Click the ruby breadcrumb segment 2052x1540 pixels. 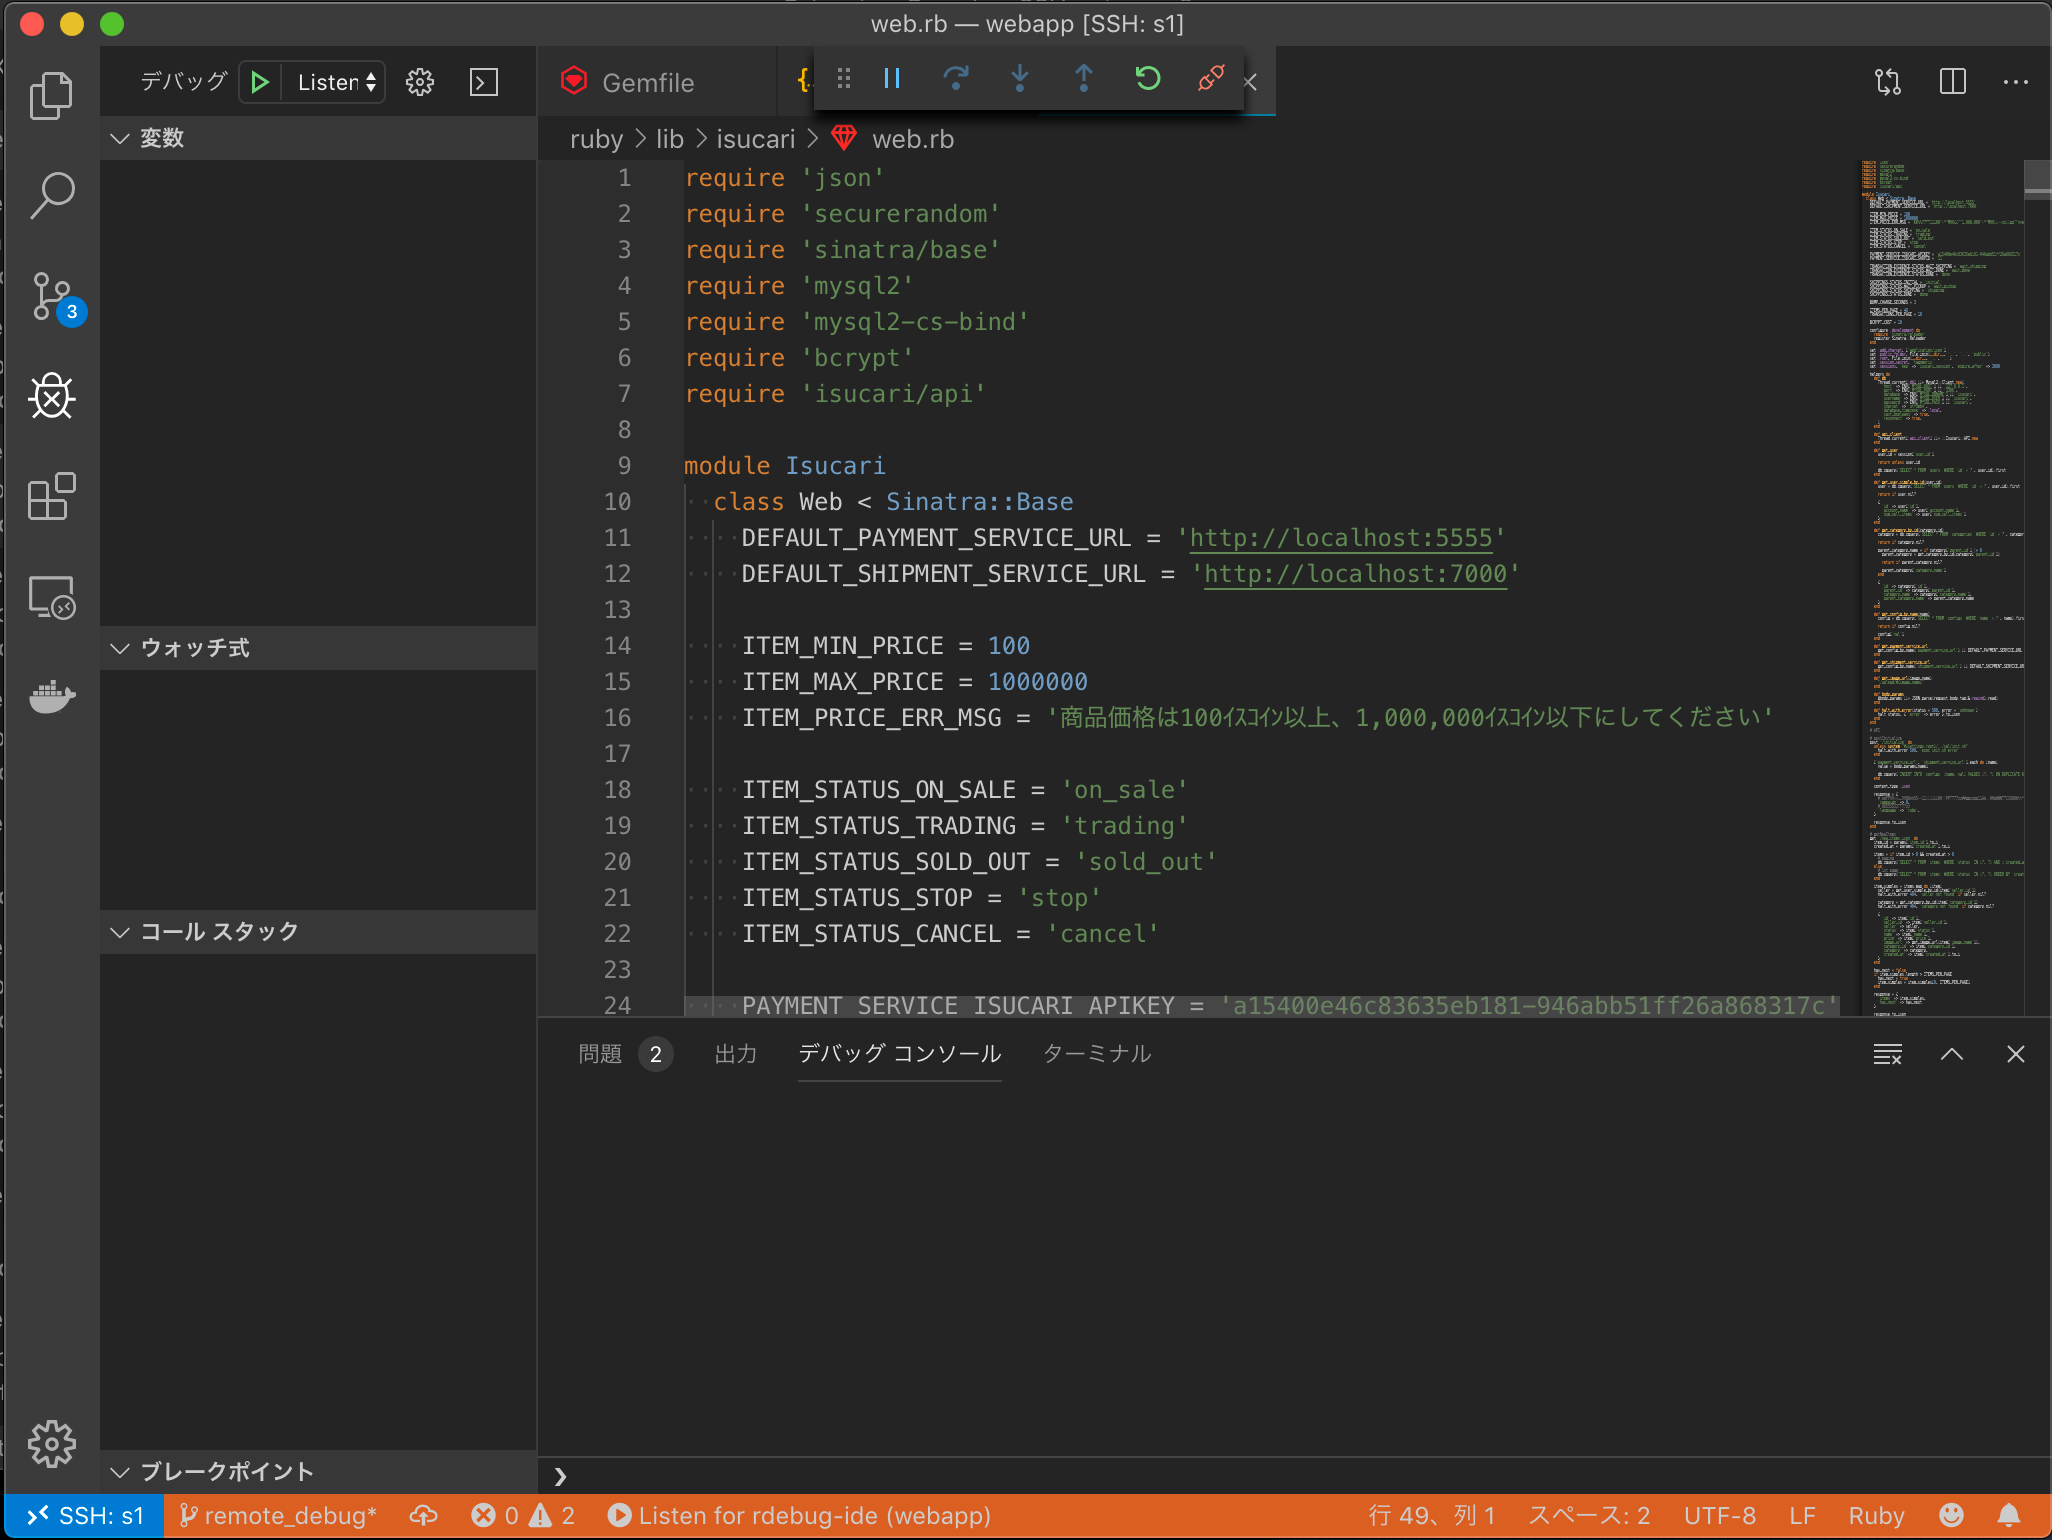pyautogui.click(x=596, y=139)
